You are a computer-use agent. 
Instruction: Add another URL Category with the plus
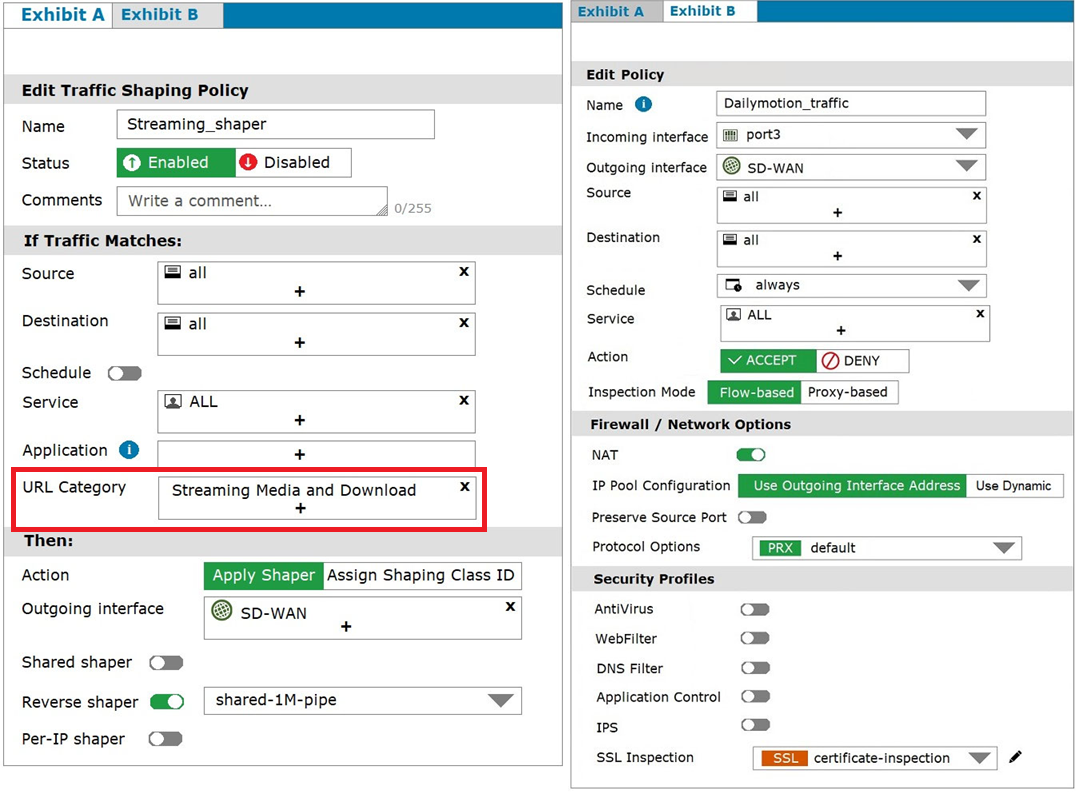[300, 509]
